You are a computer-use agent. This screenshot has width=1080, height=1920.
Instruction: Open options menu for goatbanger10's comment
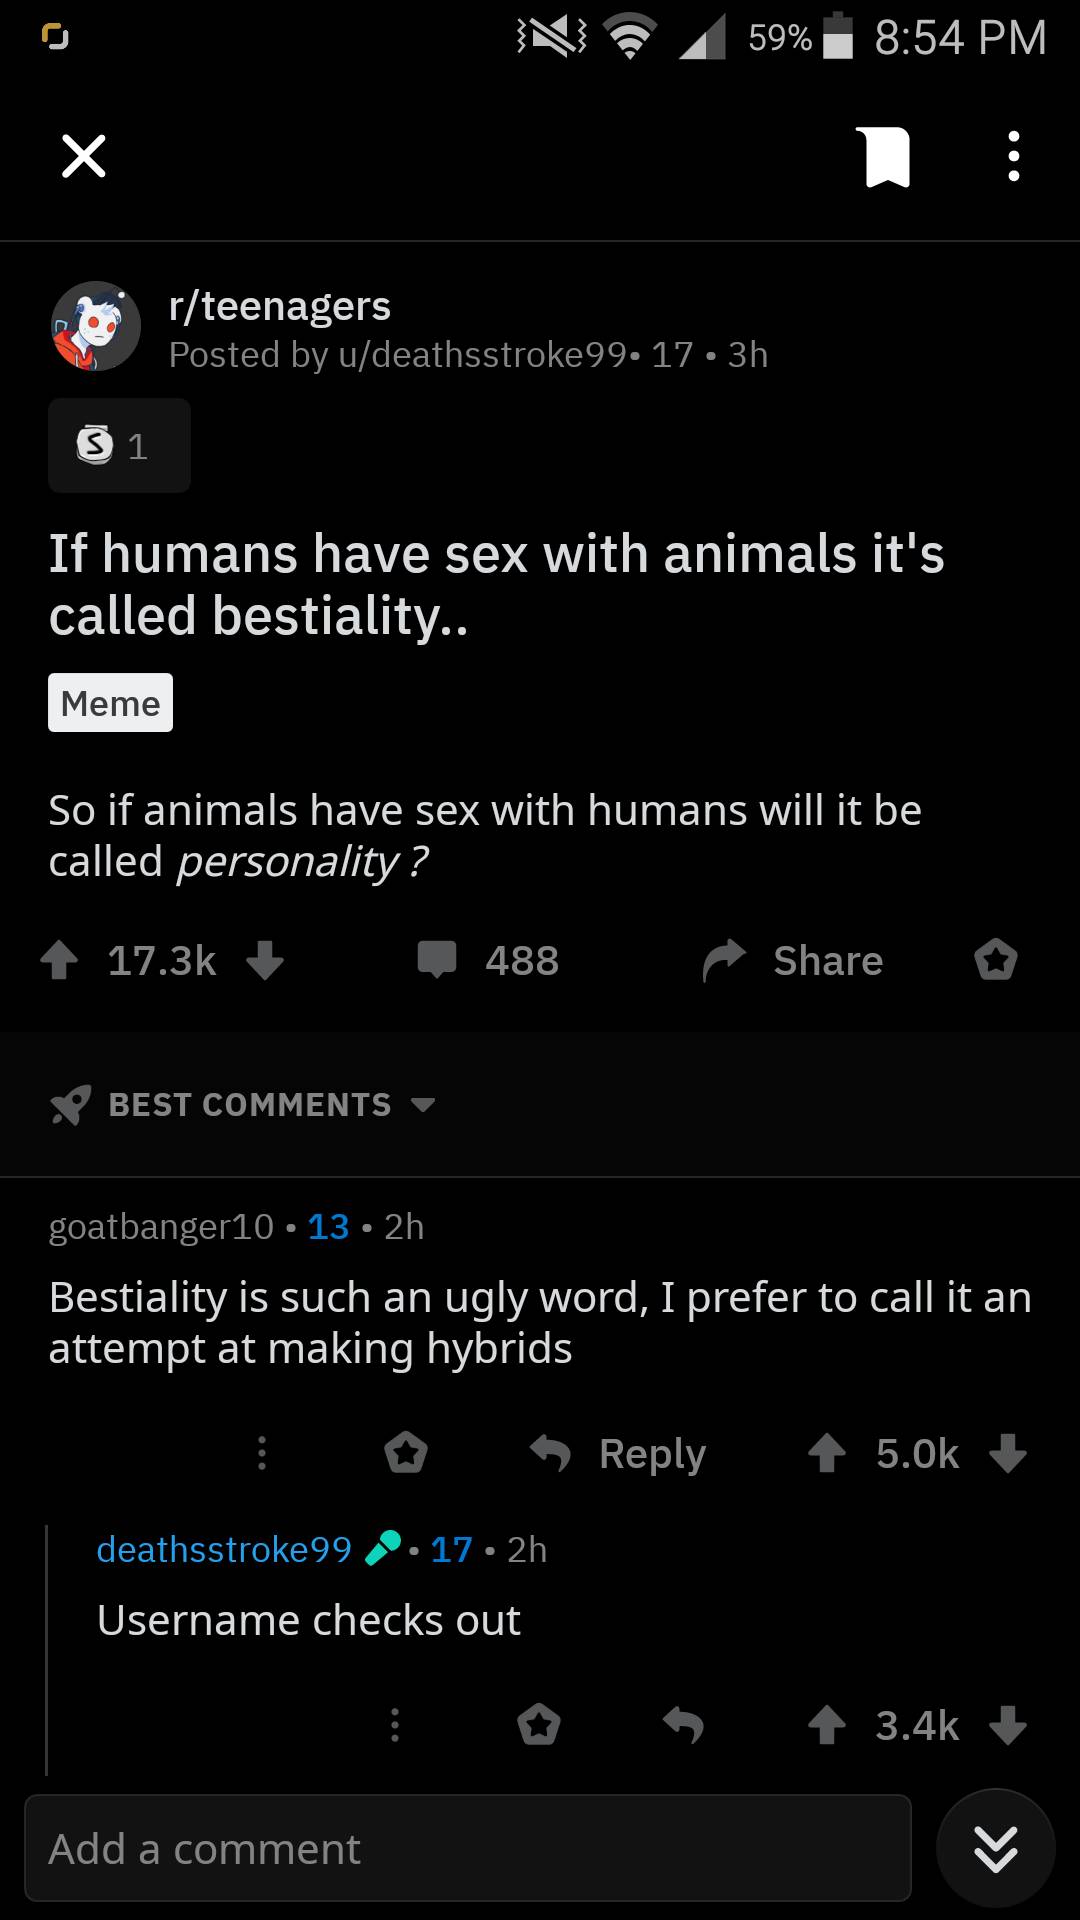tap(262, 1453)
